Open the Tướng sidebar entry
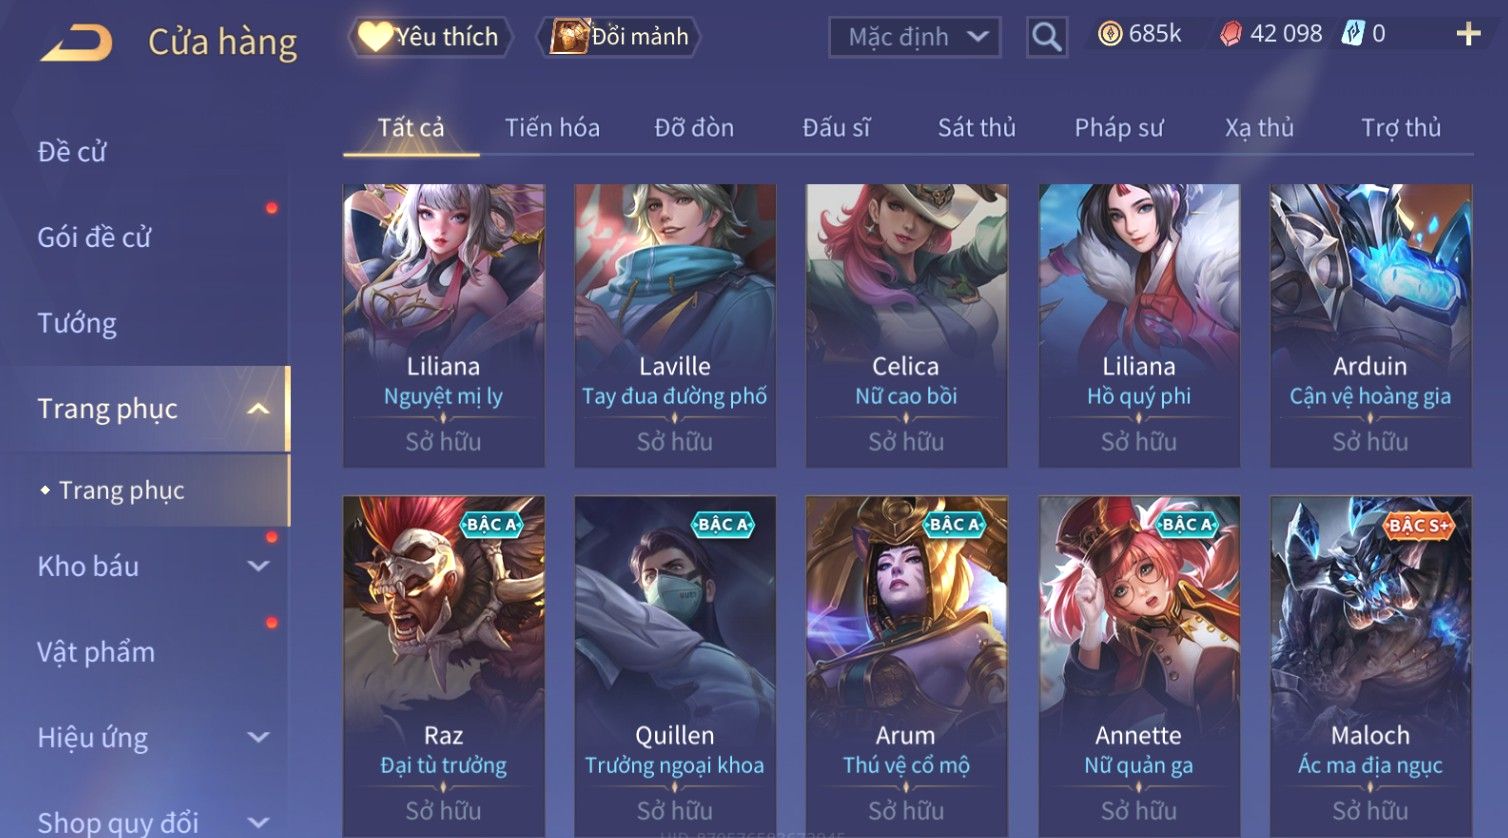The width and height of the screenshot is (1508, 838). click(x=77, y=324)
